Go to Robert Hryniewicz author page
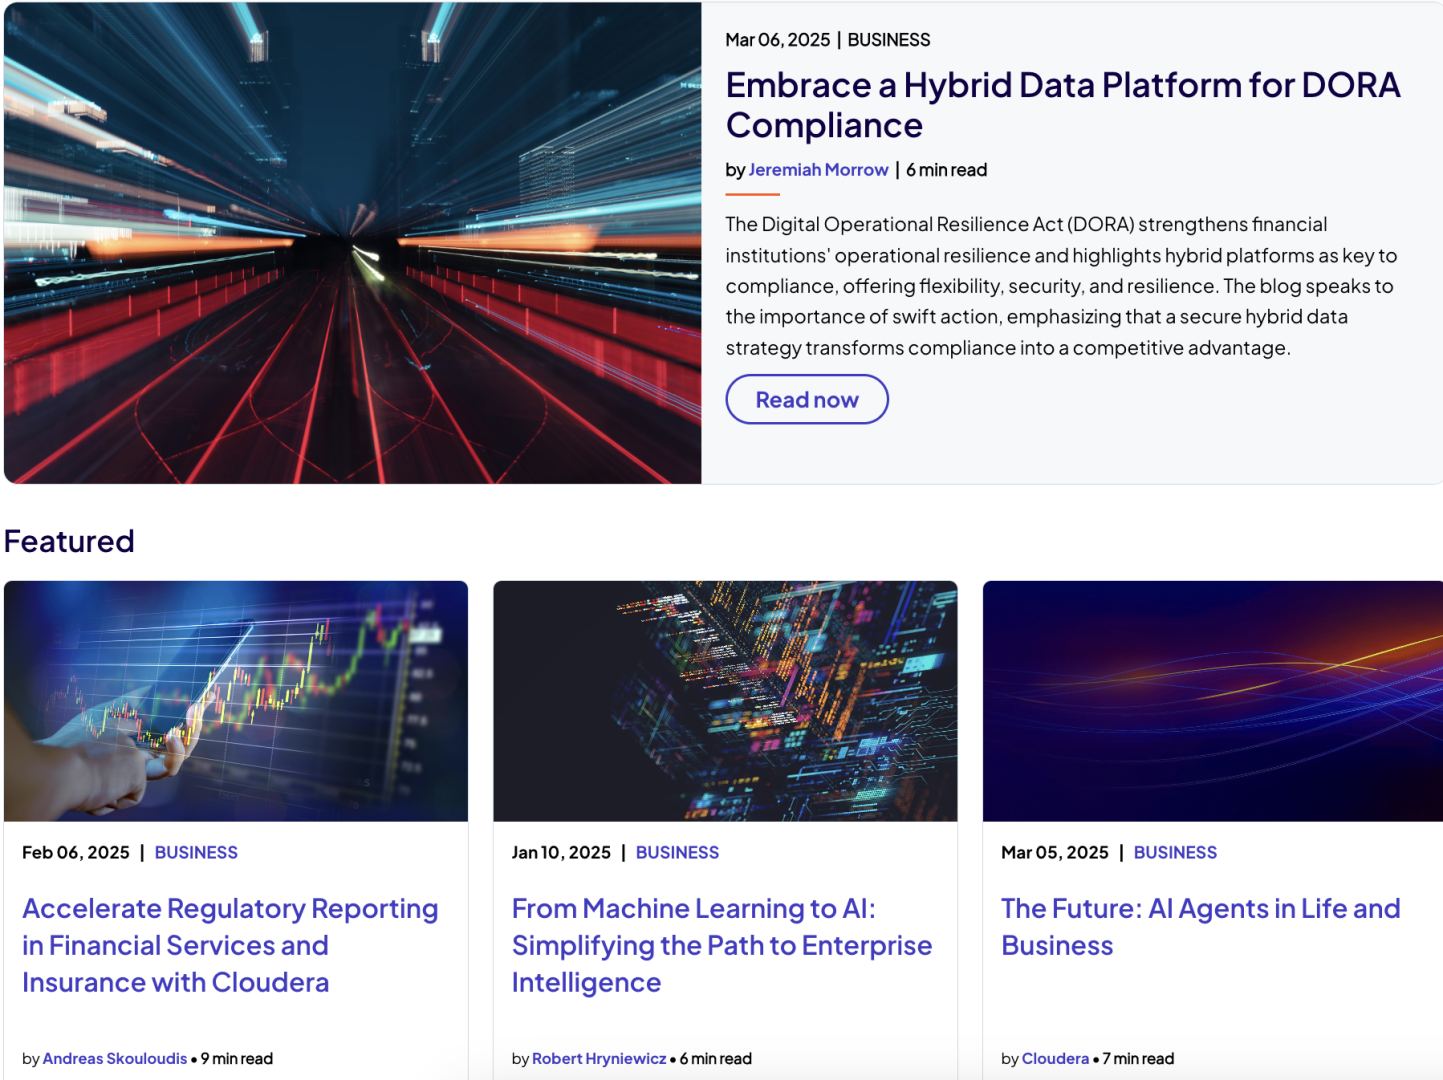The height and width of the screenshot is (1080, 1443). tap(599, 1059)
